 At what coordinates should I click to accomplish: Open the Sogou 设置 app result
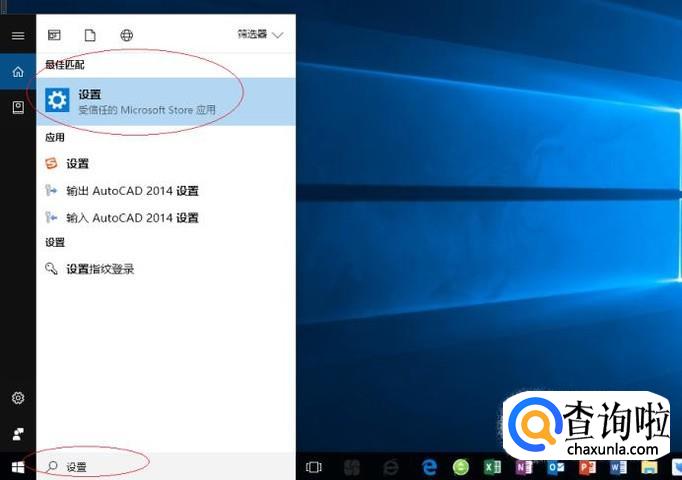(x=166, y=163)
